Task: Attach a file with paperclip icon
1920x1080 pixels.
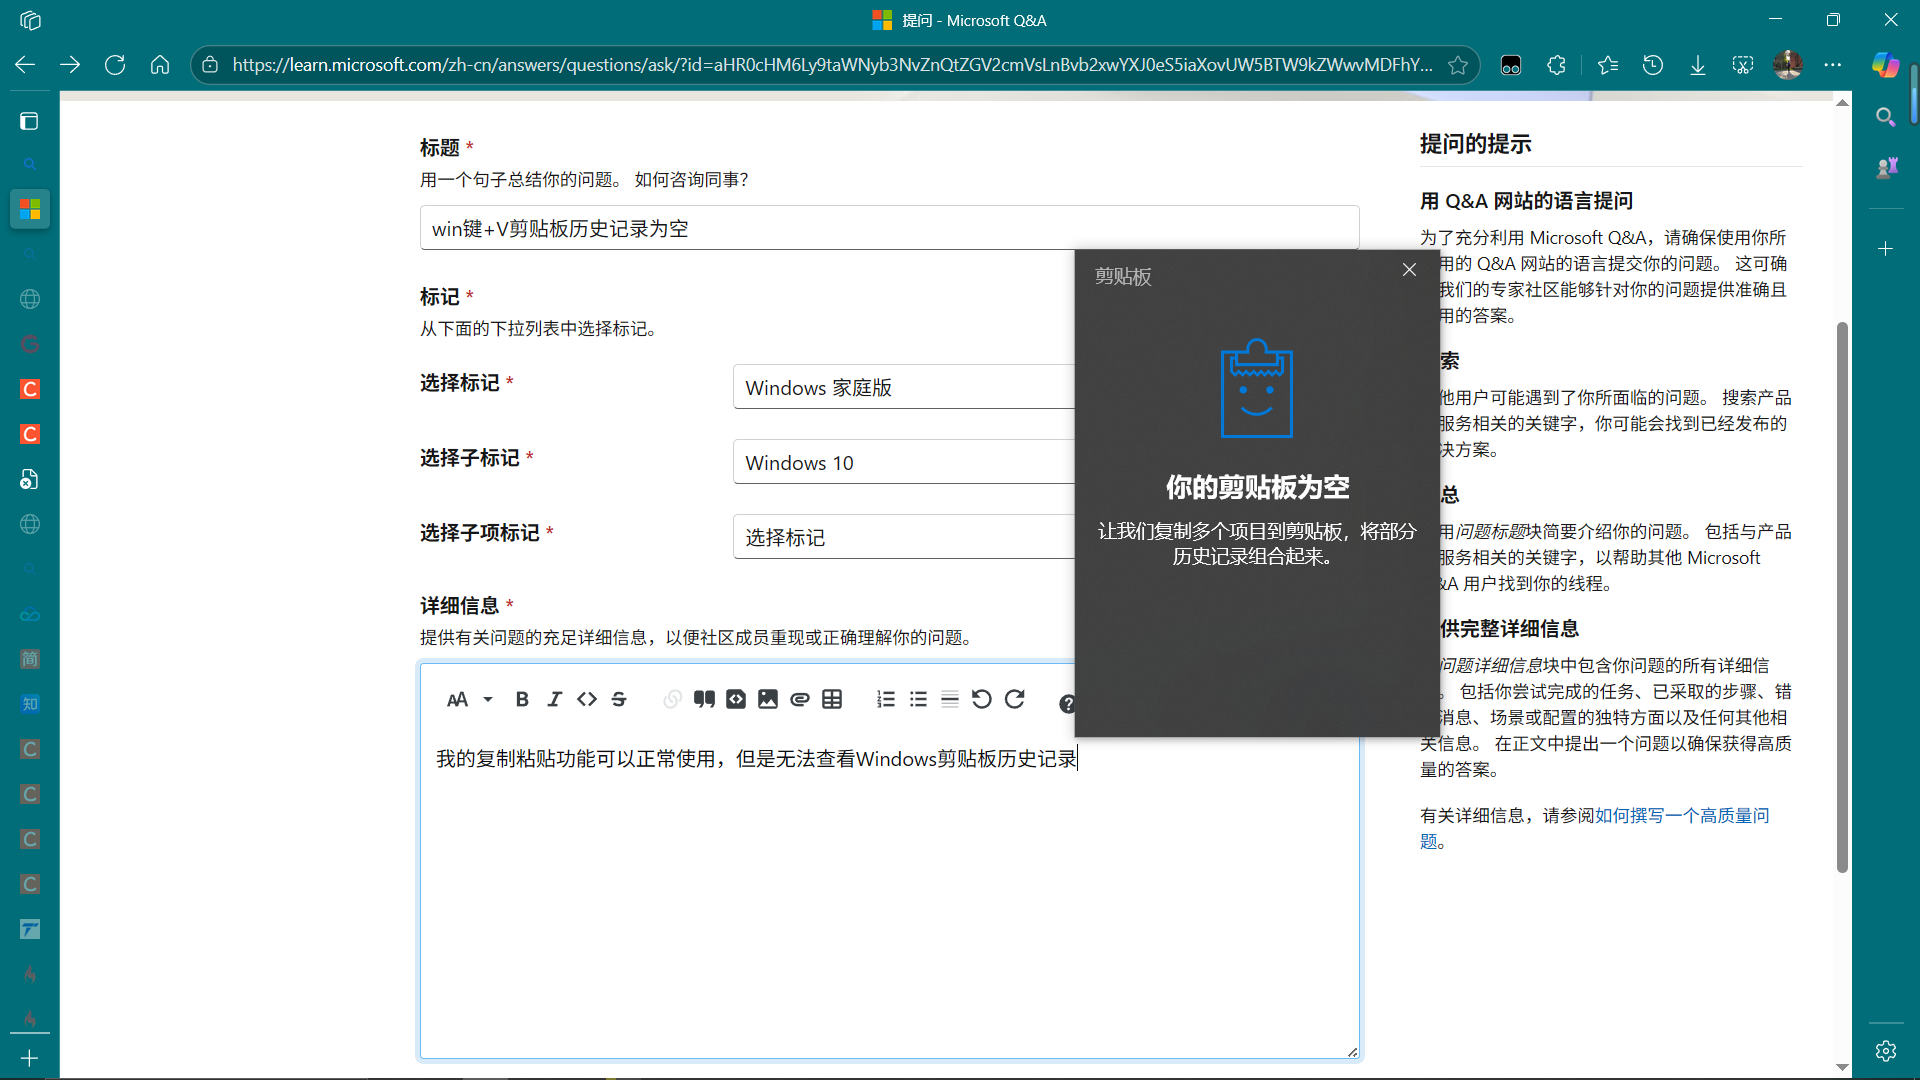Action: tap(800, 700)
